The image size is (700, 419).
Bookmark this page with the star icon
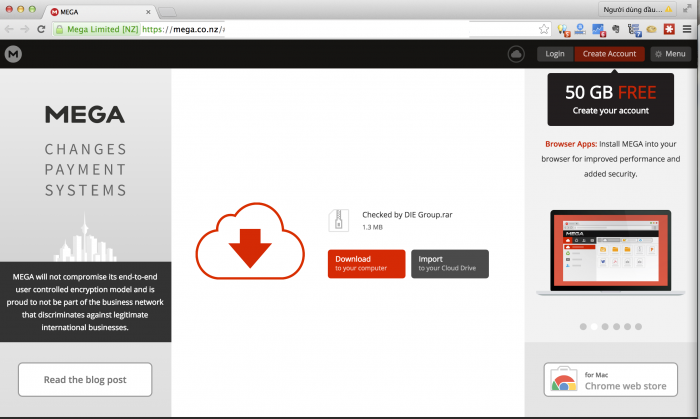[544, 29]
